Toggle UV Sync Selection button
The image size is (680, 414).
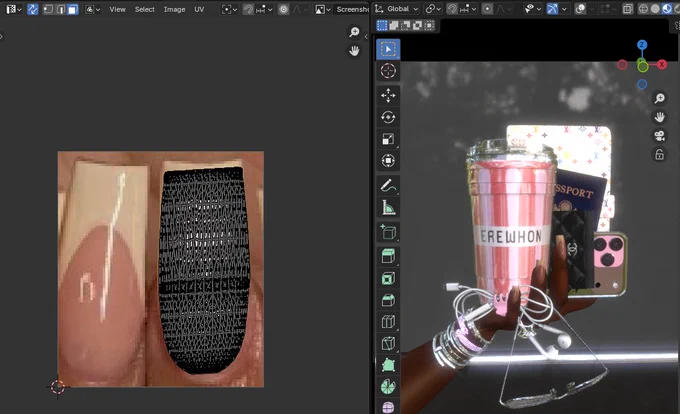pyautogui.click(x=33, y=9)
